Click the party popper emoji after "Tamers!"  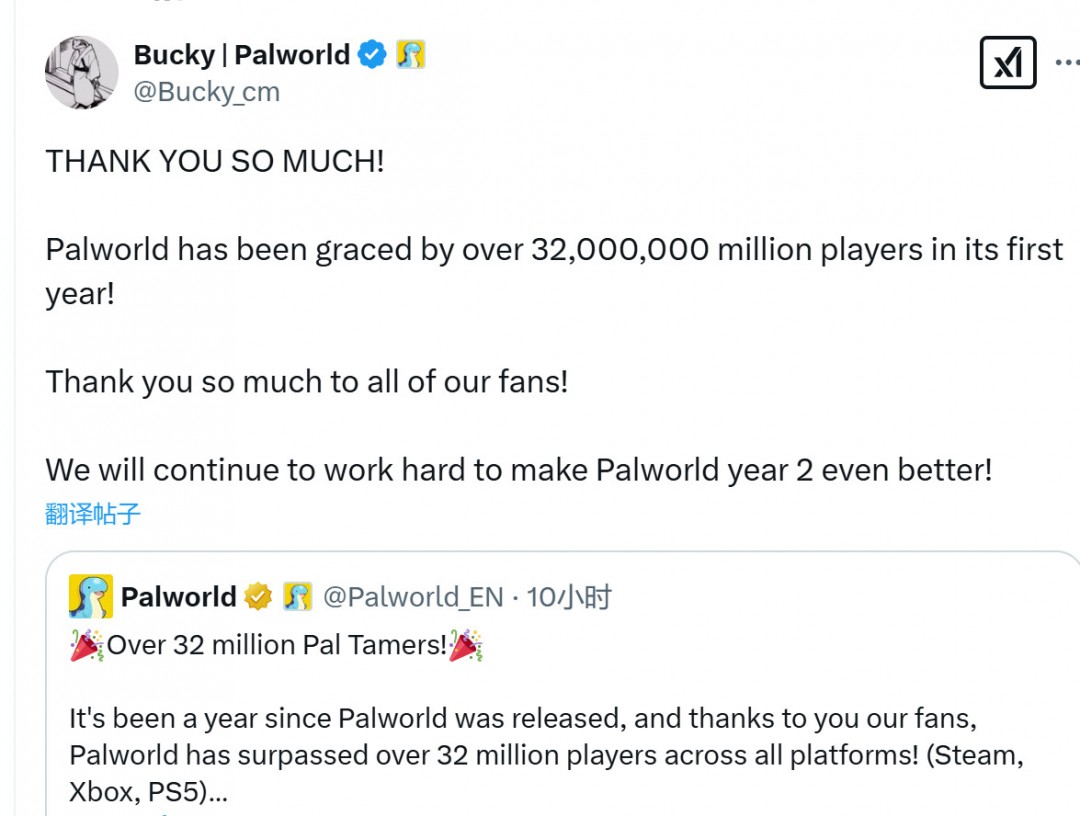pyautogui.click(x=465, y=646)
